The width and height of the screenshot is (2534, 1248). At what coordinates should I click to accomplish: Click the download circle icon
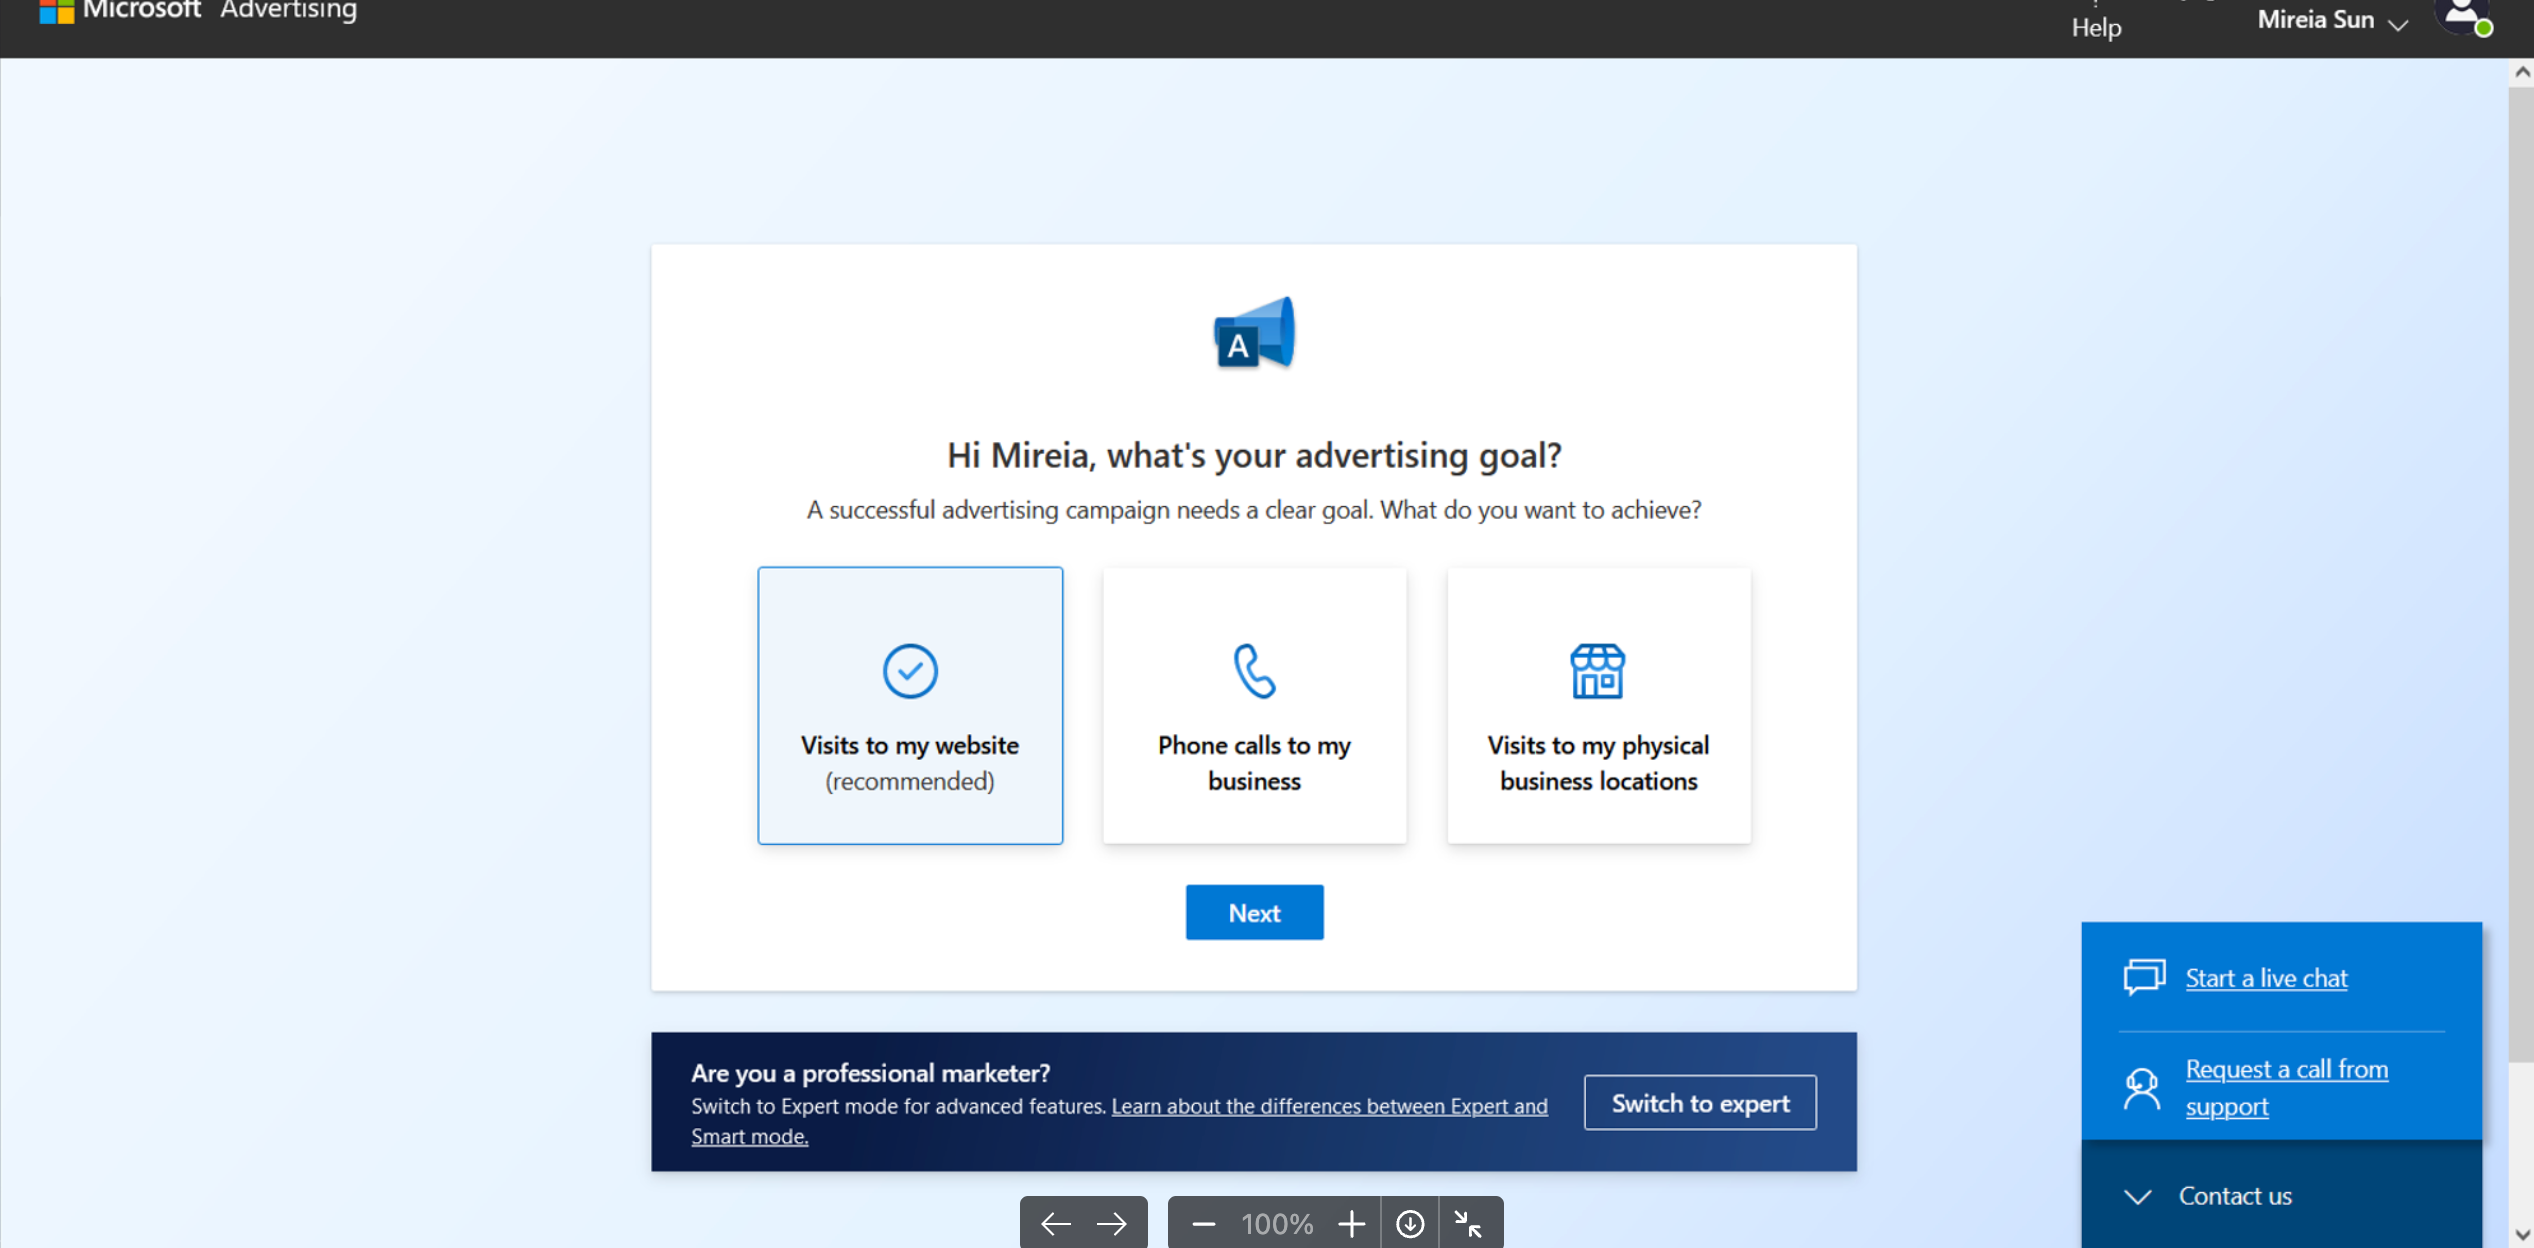click(x=1410, y=1223)
